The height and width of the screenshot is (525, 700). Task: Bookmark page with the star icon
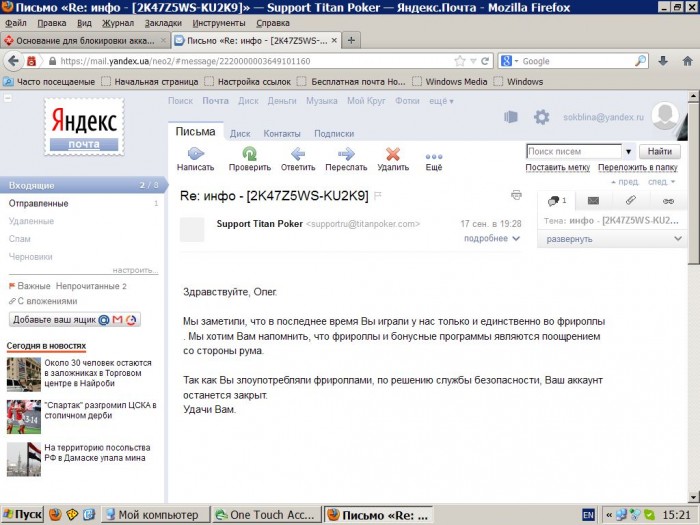click(x=459, y=61)
